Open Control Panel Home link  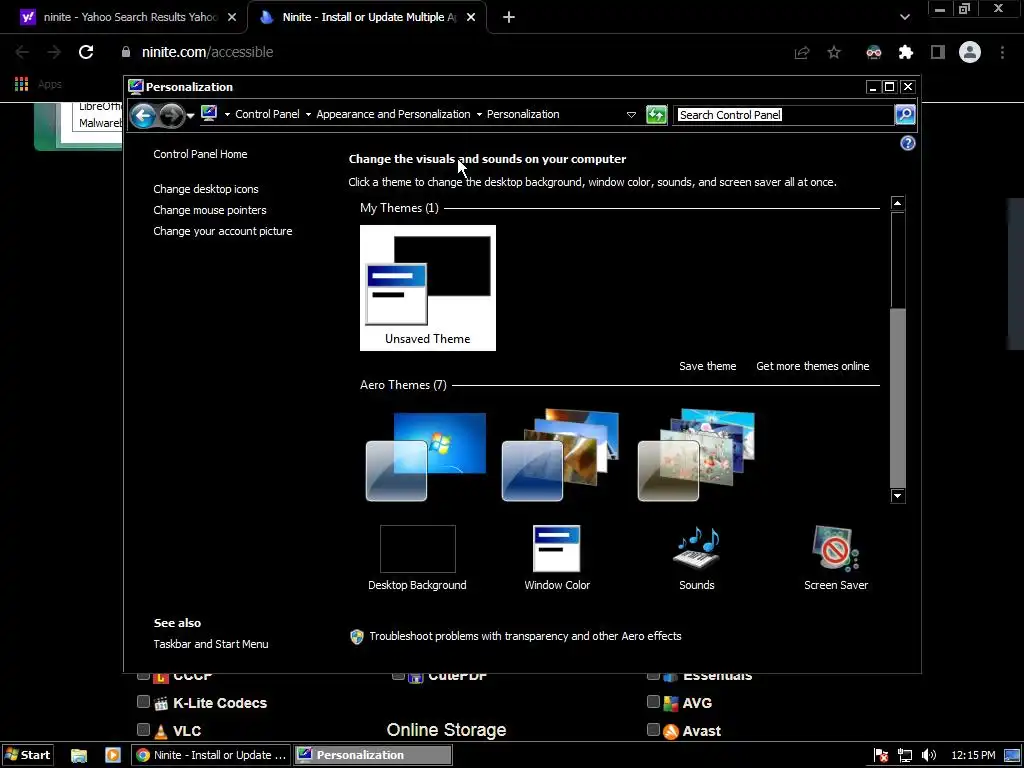(x=200, y=154)
